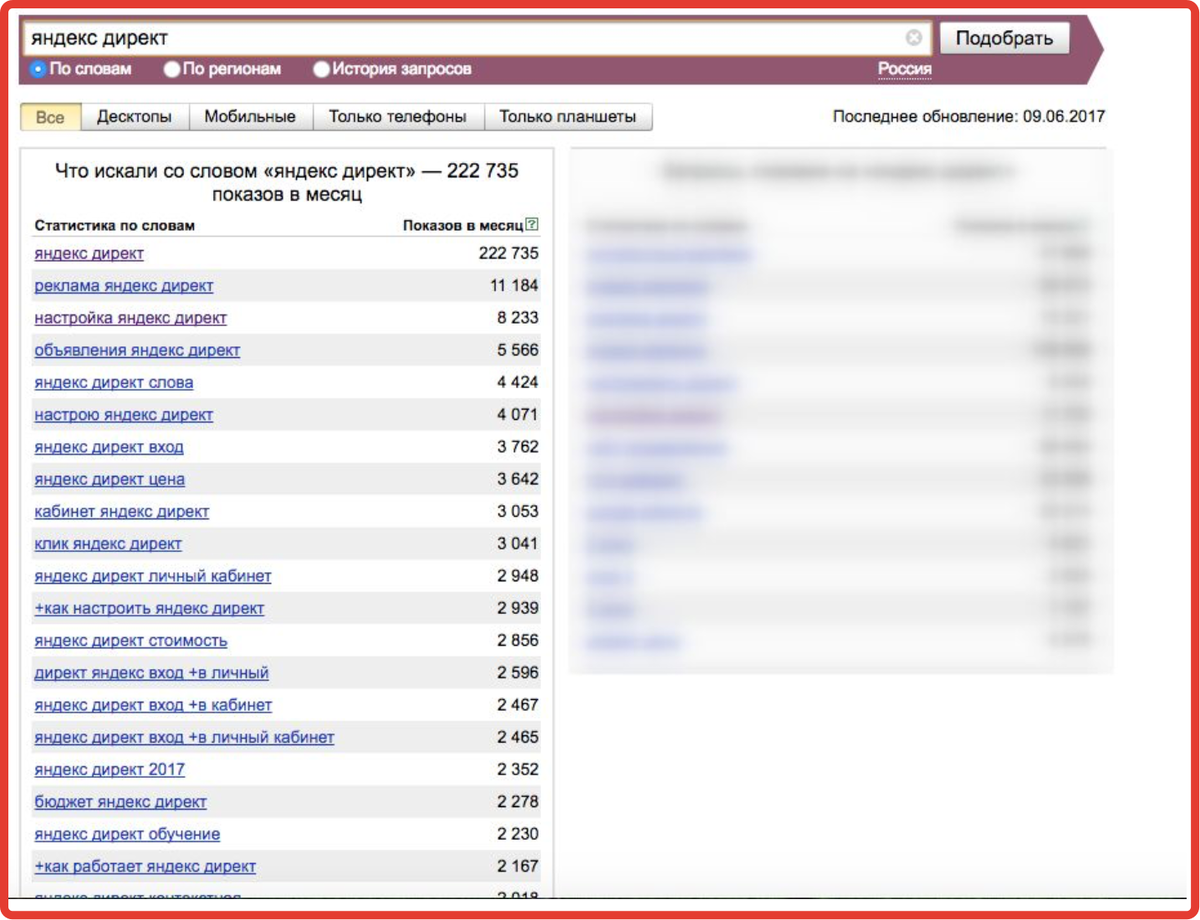Screen dimensions: 1200x920
Task: Switch to the Десктопы tab
Action: click(x=134, y=117)
